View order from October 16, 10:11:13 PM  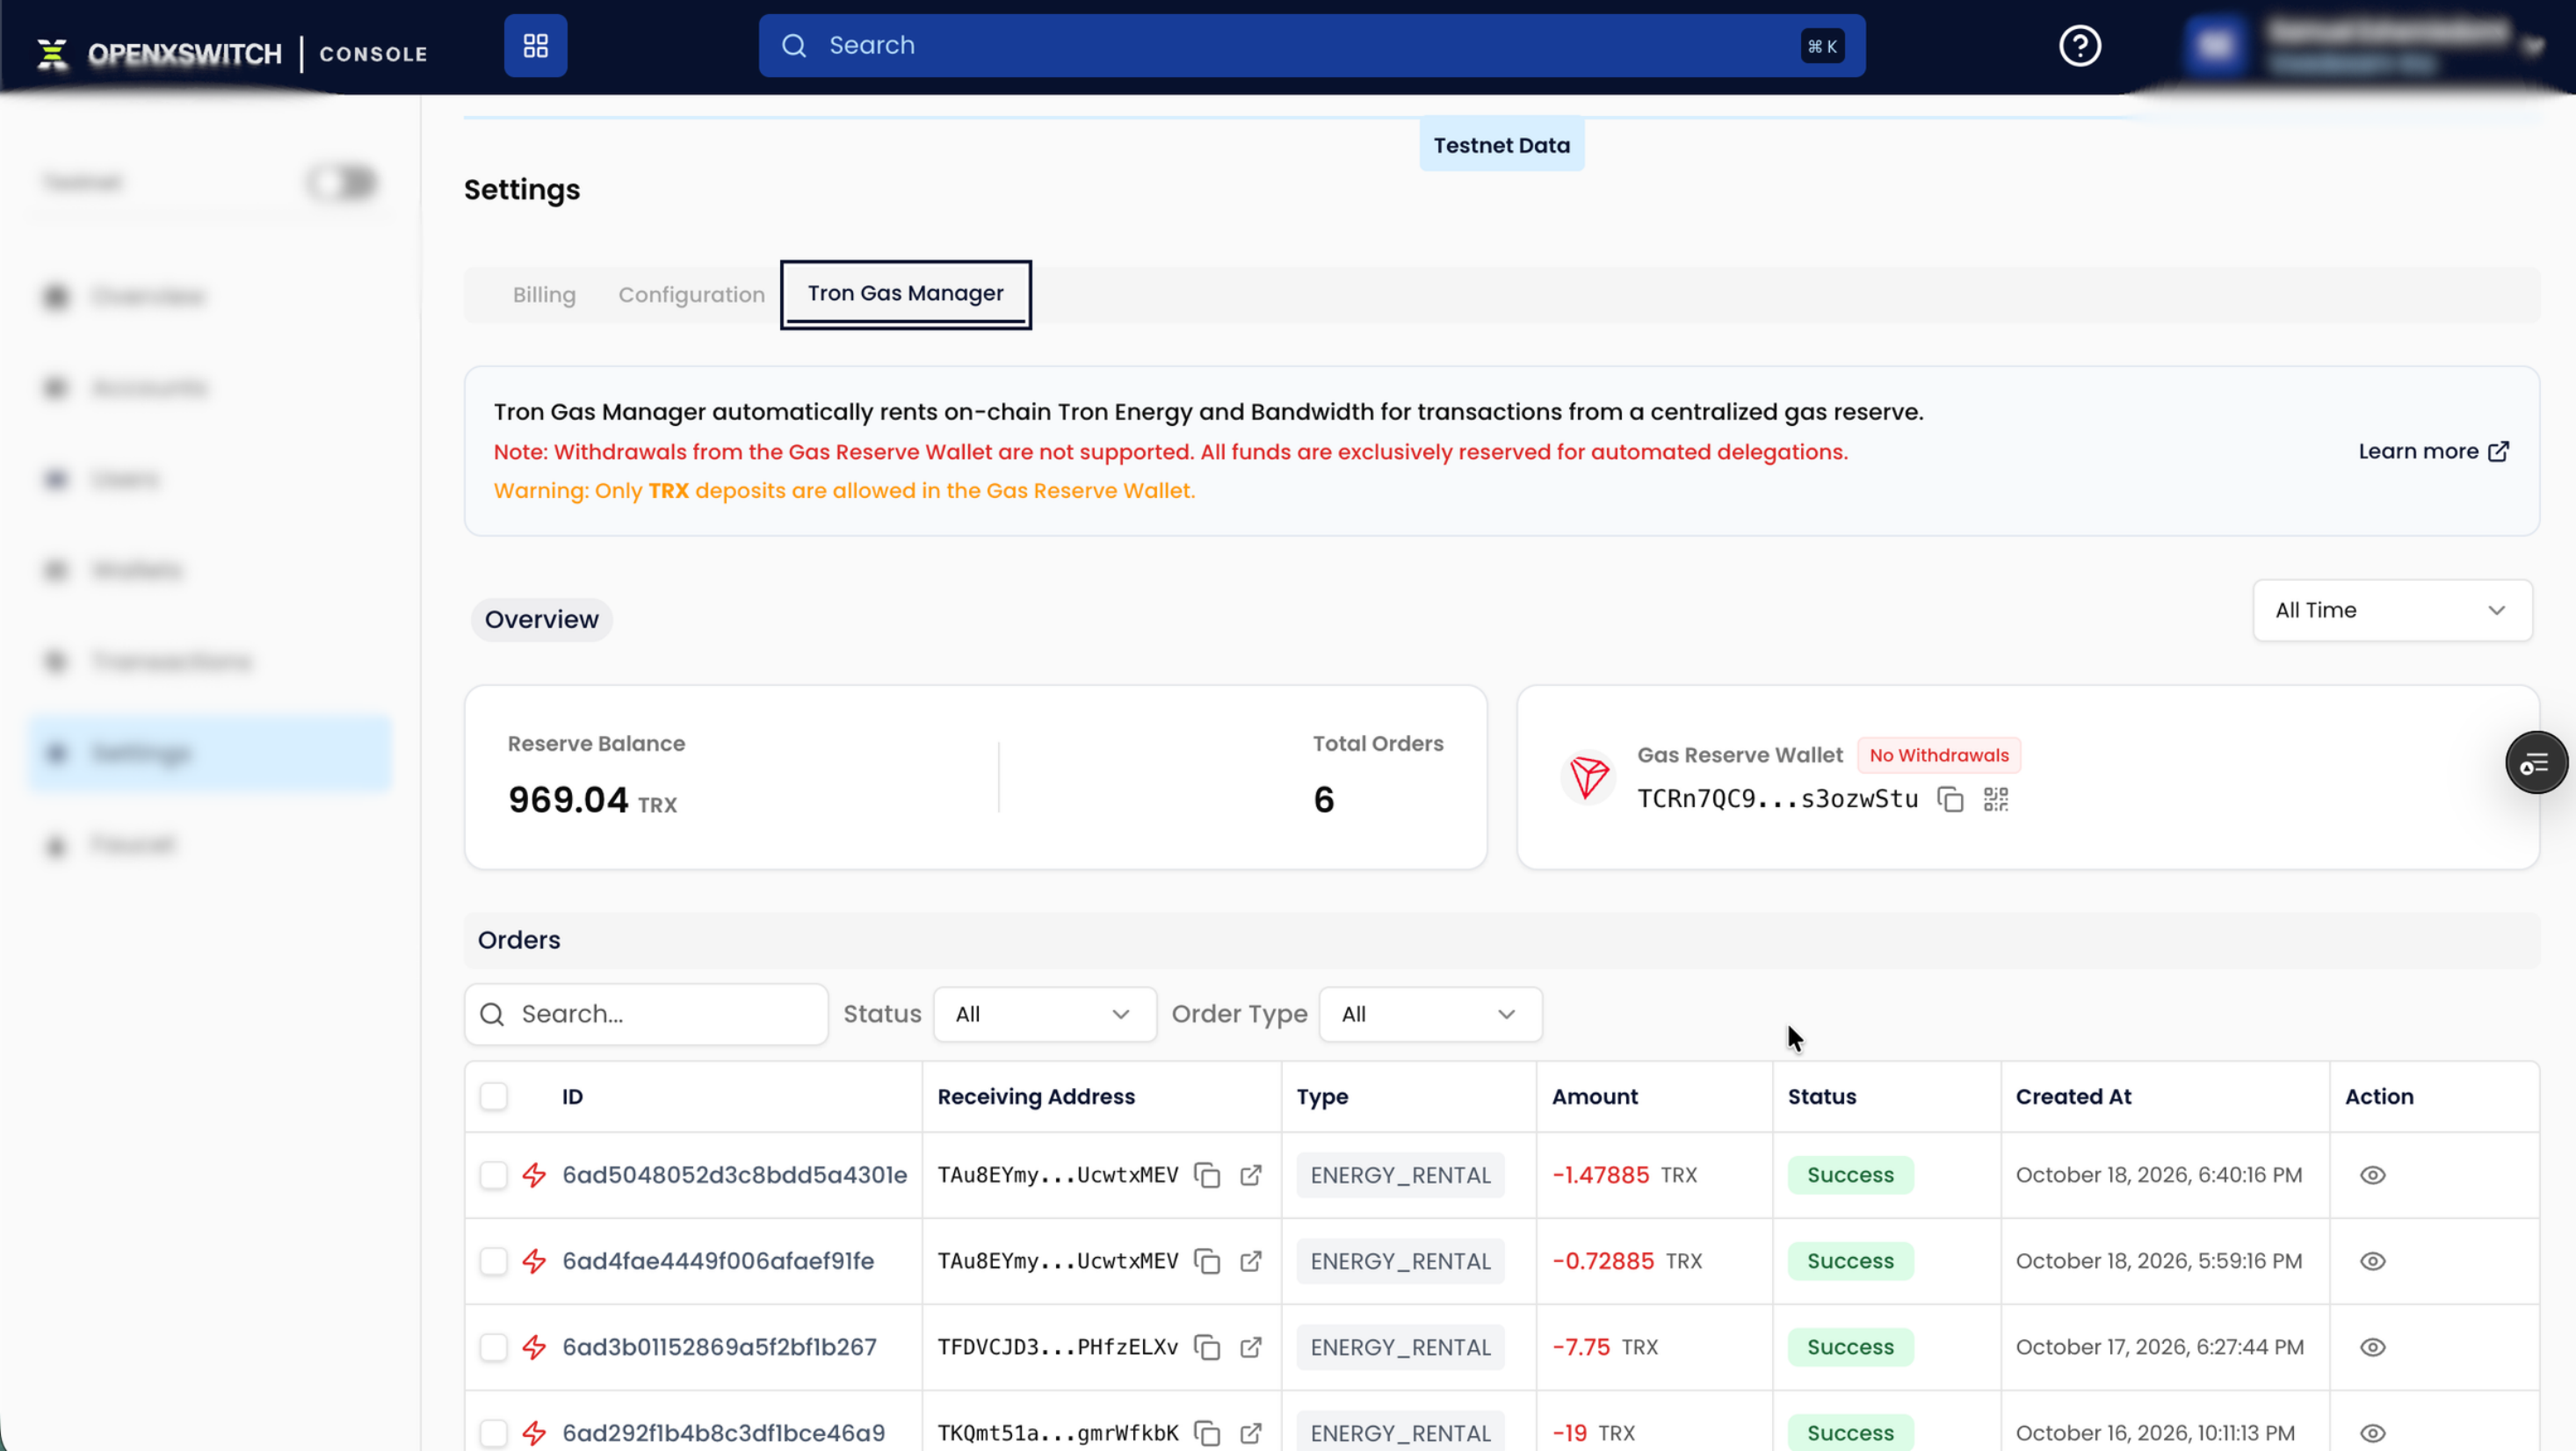[x=2372, y=1433]
